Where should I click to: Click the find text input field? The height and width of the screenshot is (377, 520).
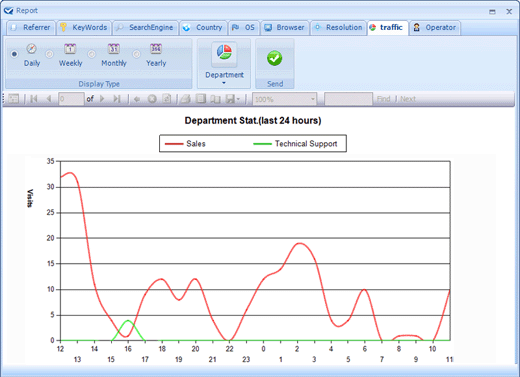click(x=348, y=99)
